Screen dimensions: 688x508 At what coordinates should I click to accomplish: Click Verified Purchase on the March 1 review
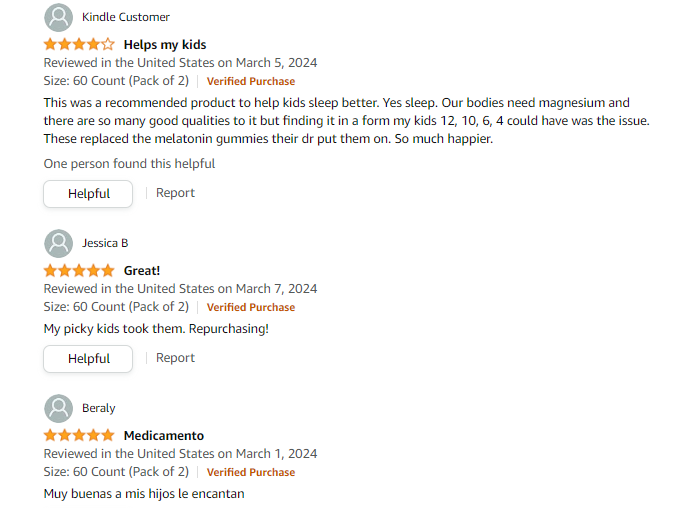[x=251, y=472]
